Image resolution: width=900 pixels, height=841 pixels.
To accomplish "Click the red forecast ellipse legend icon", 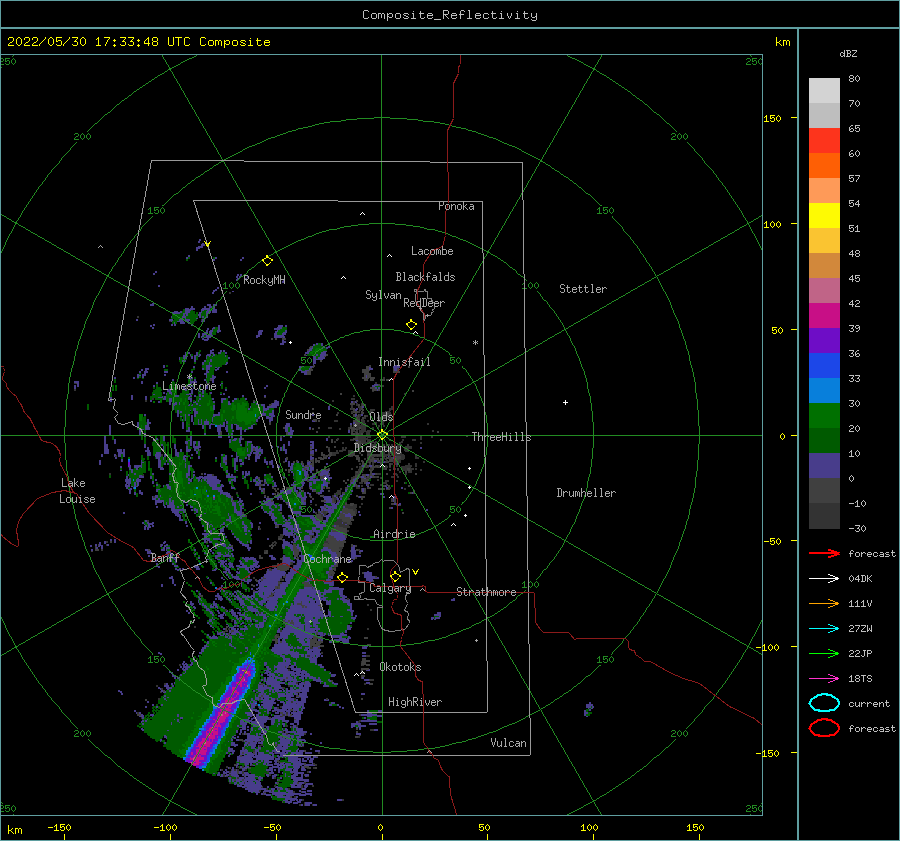I will point(824,728).
